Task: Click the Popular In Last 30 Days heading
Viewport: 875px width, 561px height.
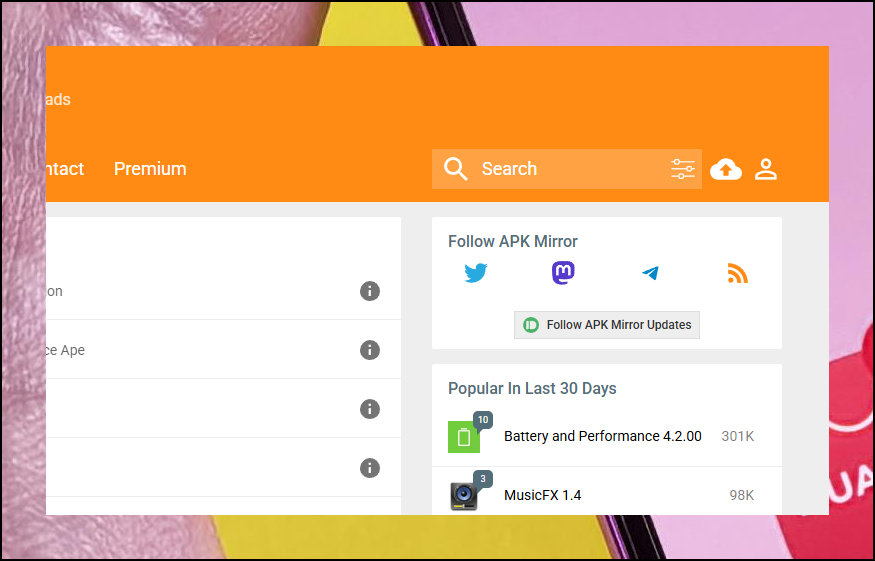Action: (532, 389)
